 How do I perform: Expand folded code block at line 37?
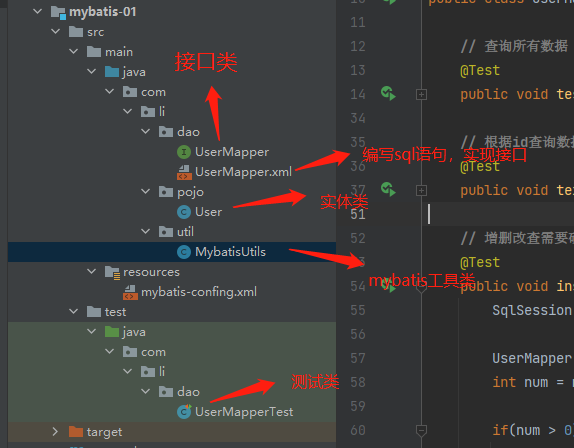pos(421,191)
